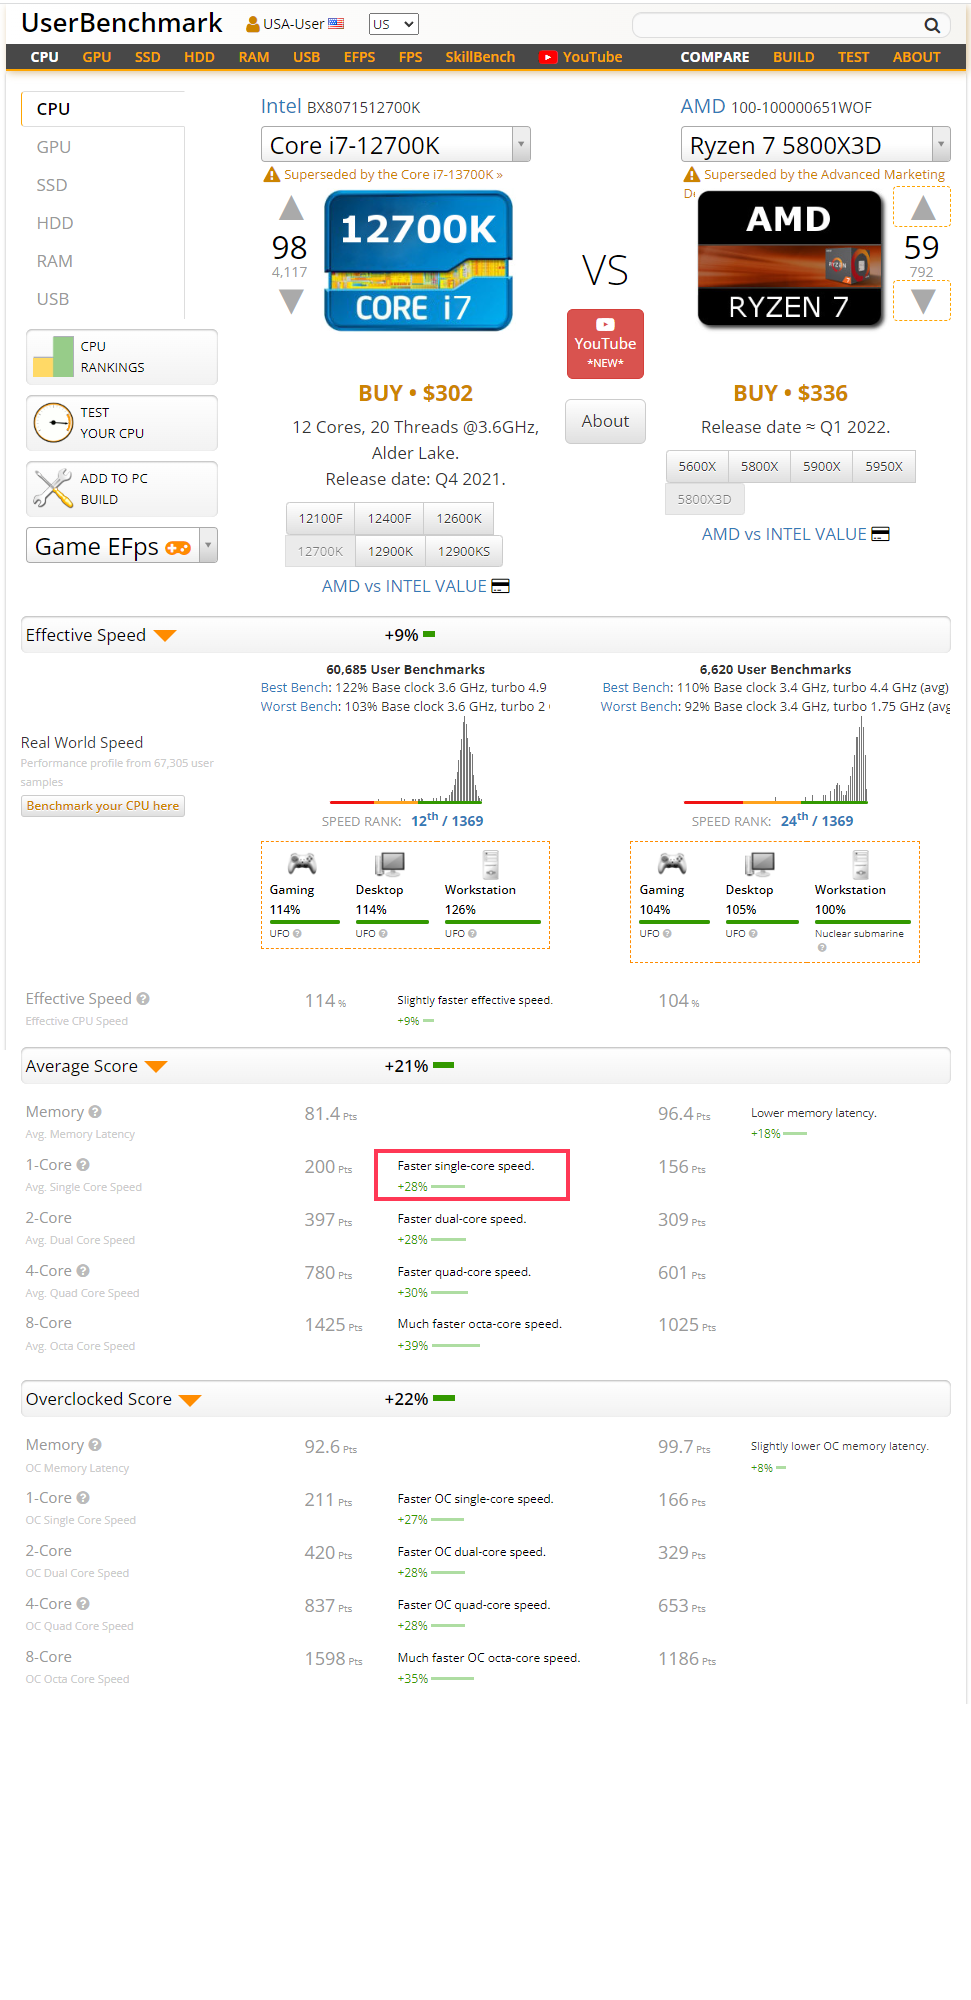The image size is (971, 2000).
Task: Click warning icon on Intel superseded notice
Action: [271, 175]
